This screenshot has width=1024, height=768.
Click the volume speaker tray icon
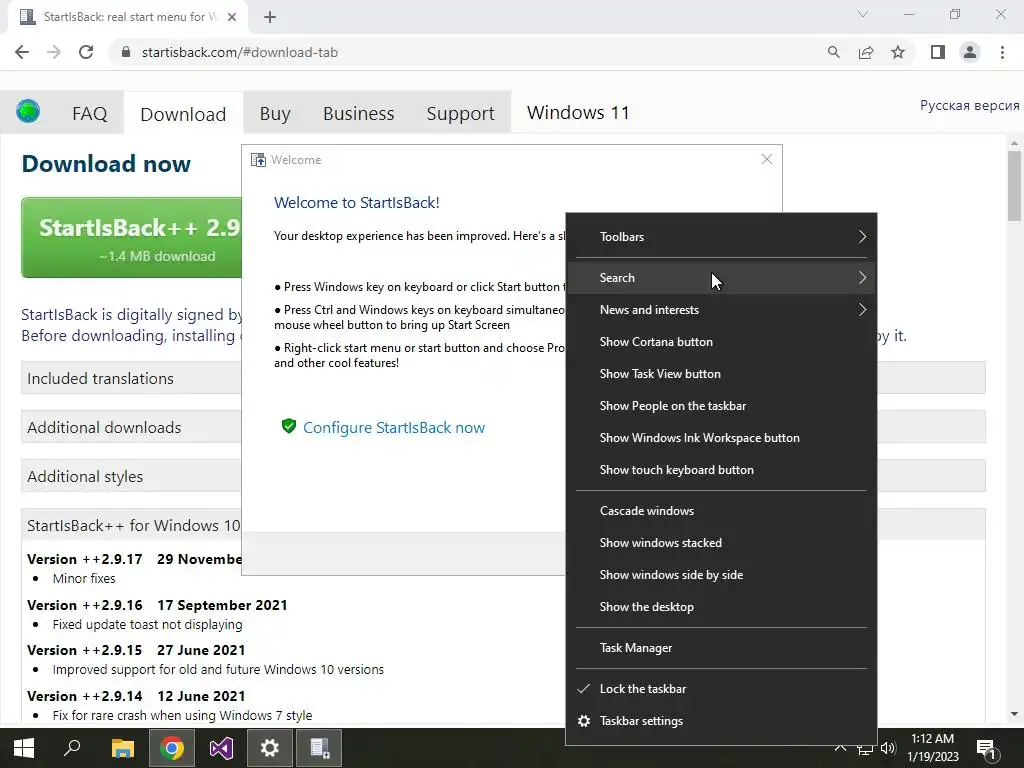pyautogui.click(x=888, y=748)
